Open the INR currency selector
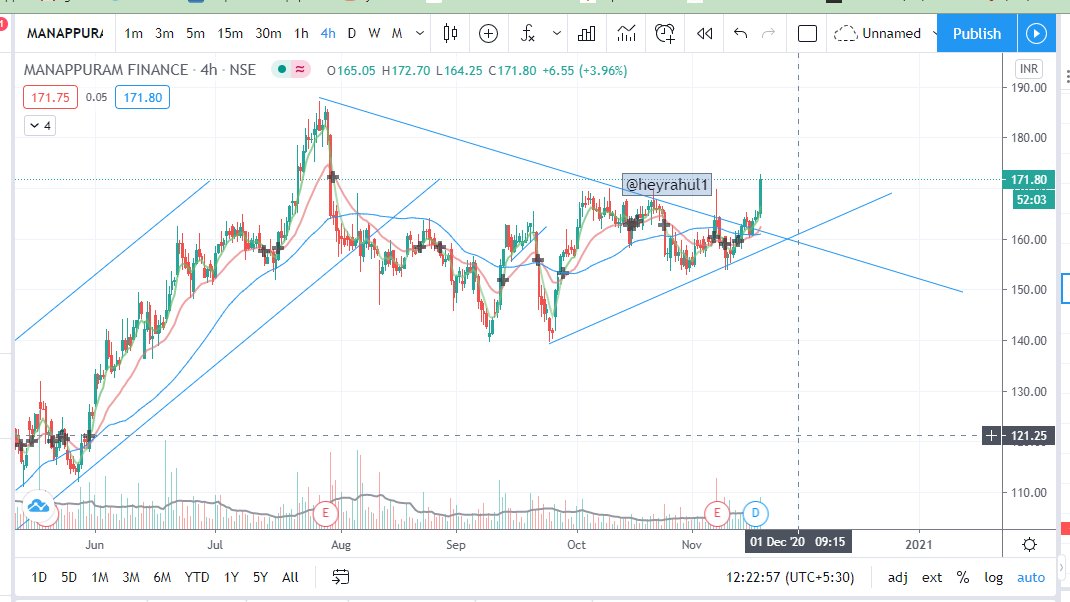Image resolution: width=1070 pixels, height=602 pixels. point(1028,69)
